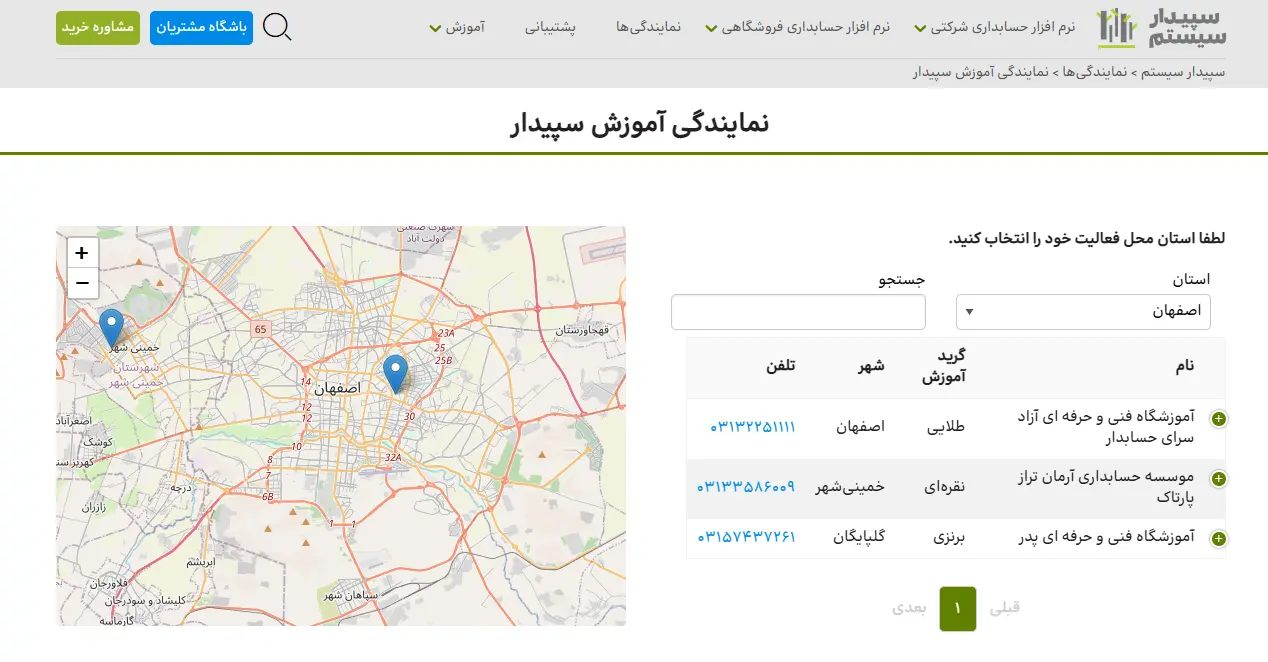Select the map pin near Isfahan center
Image resolution: width=1268 pixels, height=662 pixels.
[396, 374]
